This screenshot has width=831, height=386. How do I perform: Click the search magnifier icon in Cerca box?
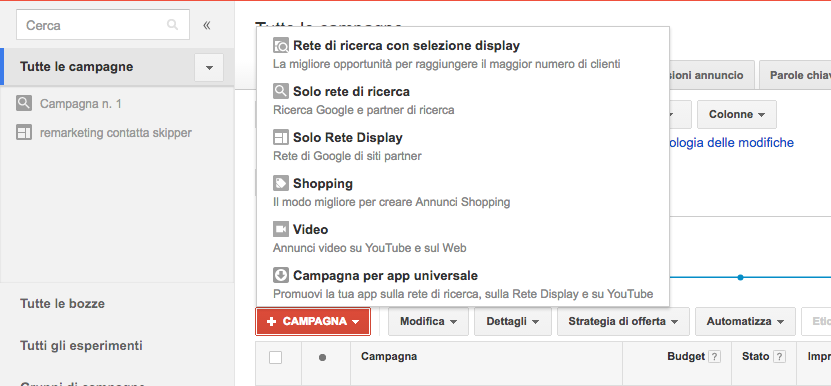click(x=172, y=25)
